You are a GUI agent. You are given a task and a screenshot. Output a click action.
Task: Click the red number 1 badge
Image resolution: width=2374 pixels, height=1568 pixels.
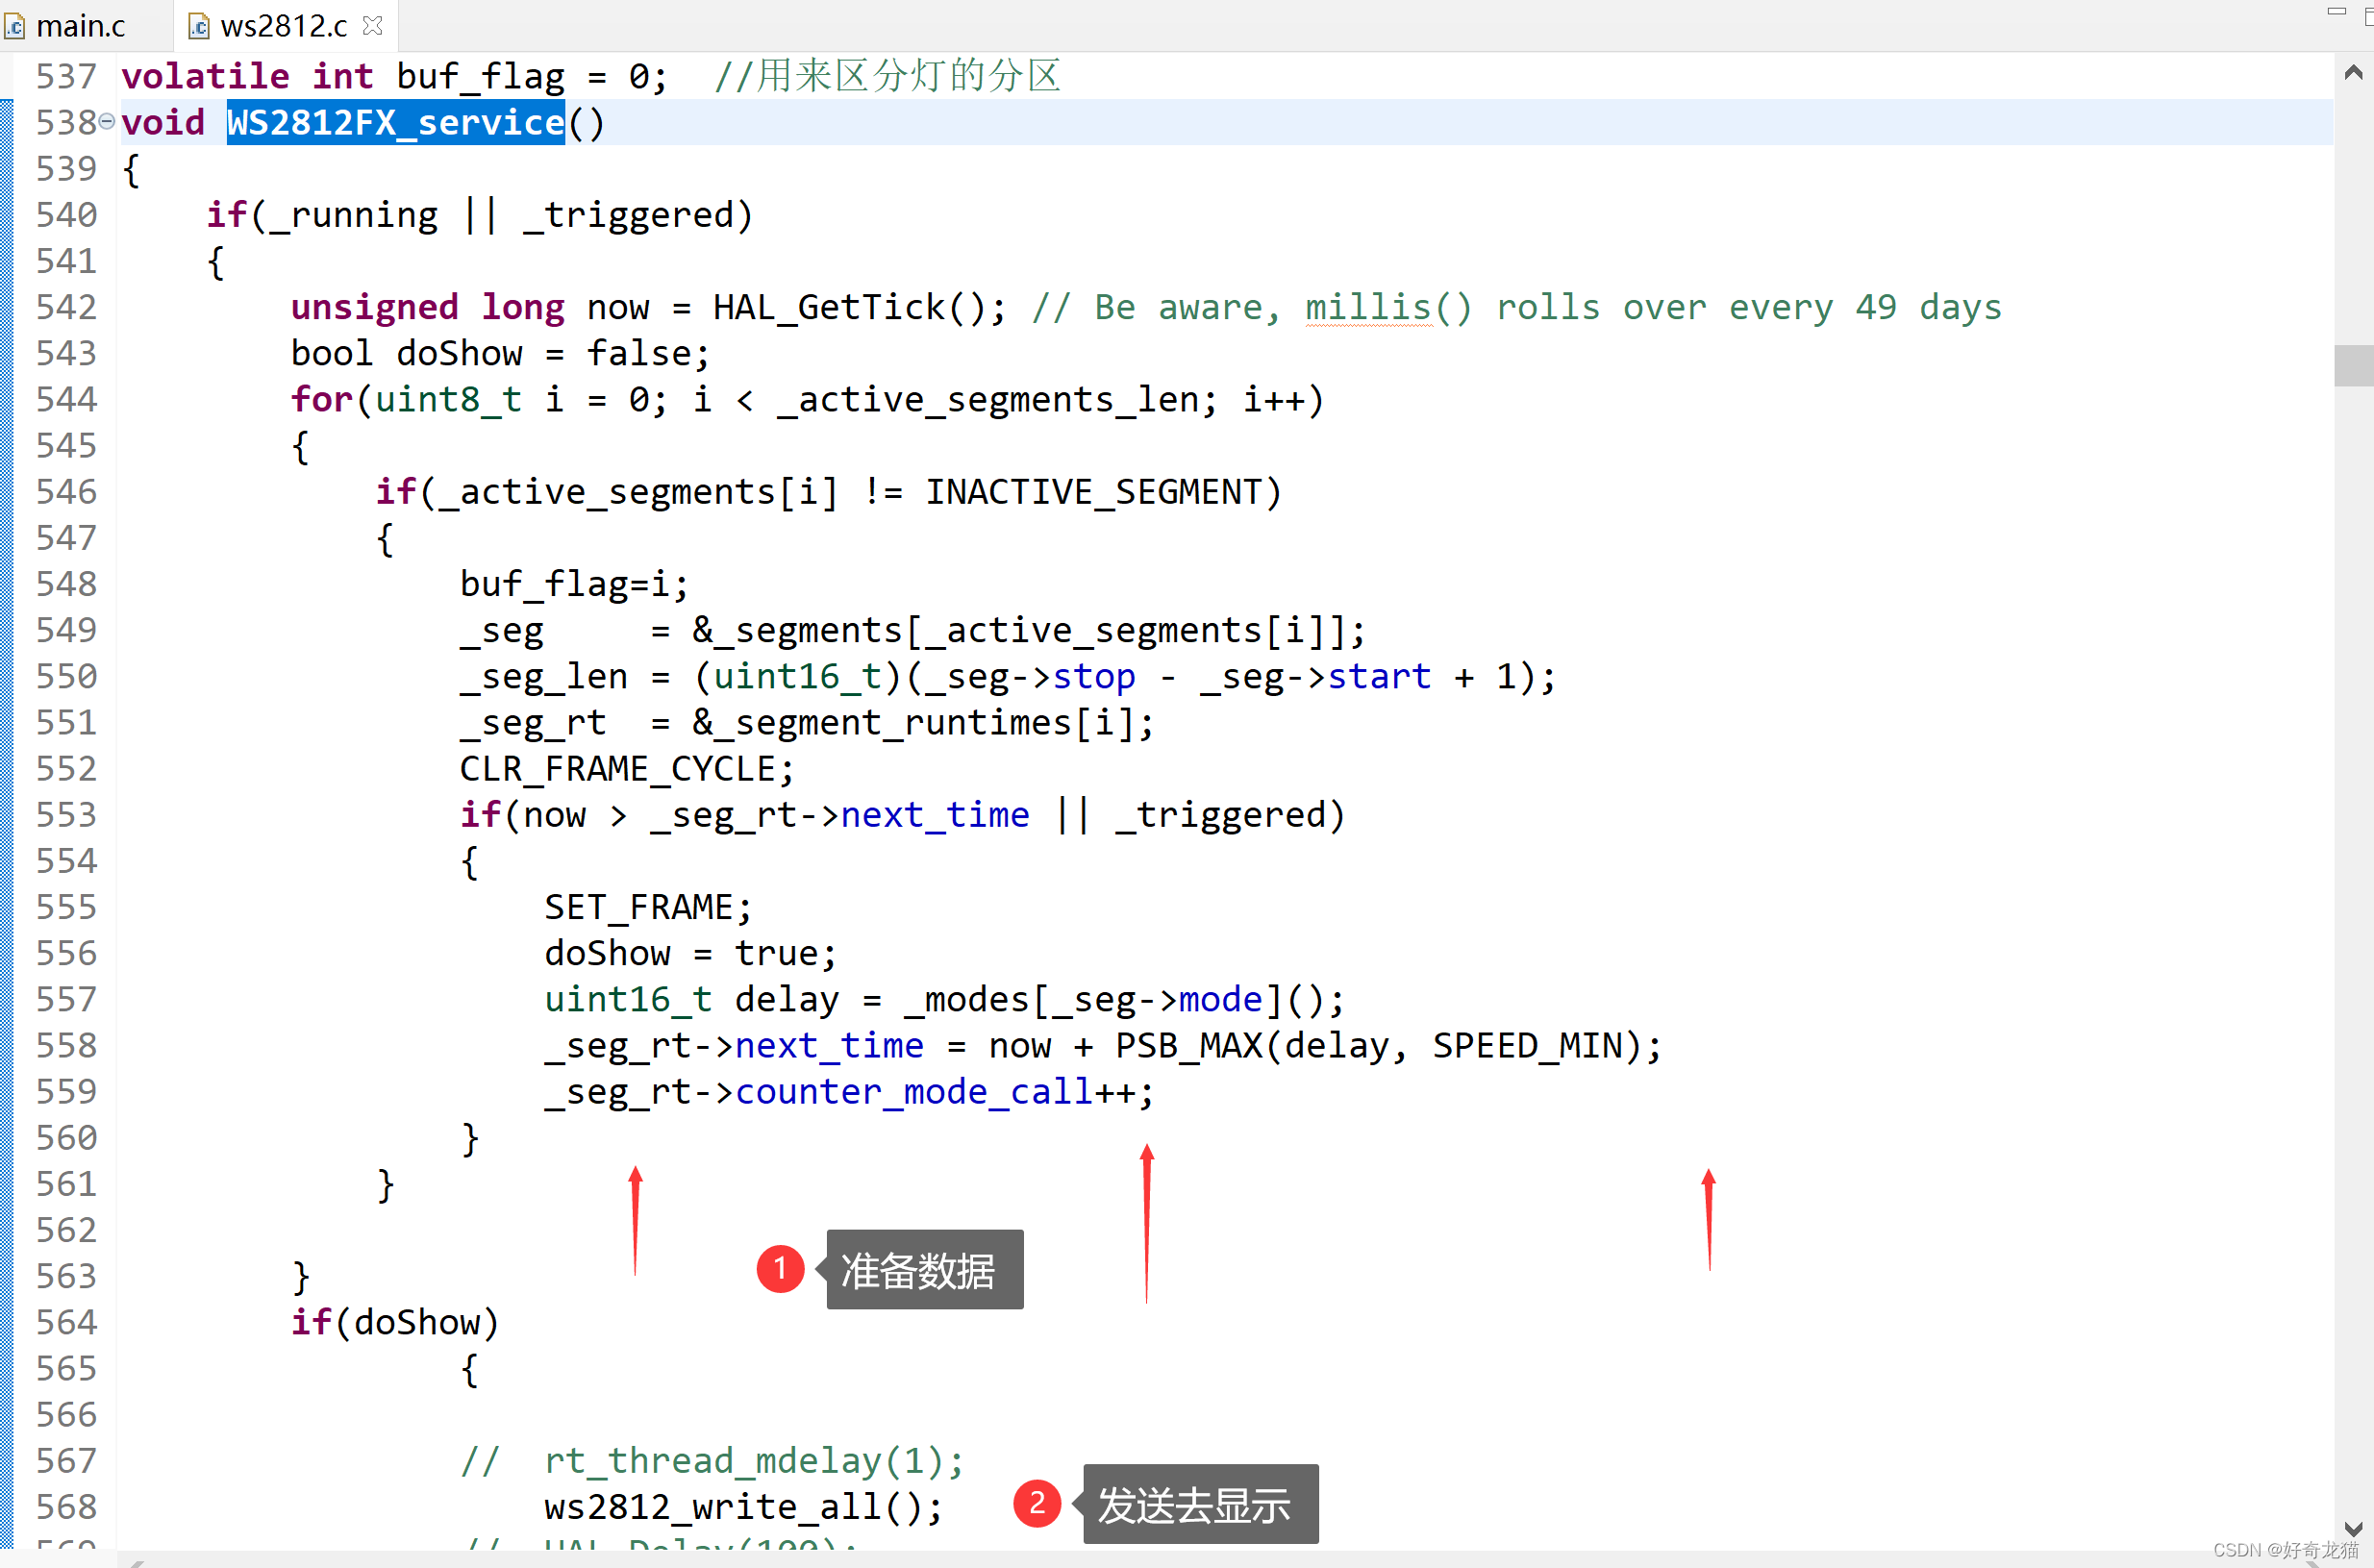tap(780, 1269)
